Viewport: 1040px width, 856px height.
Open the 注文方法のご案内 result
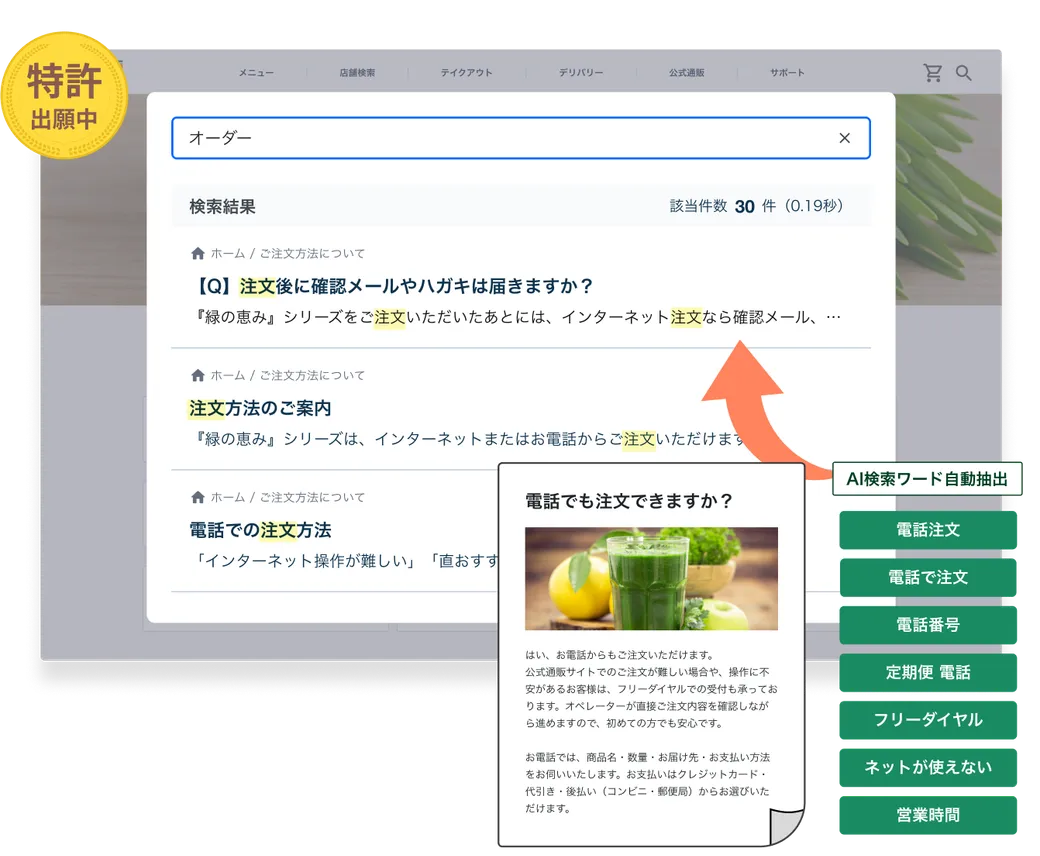pyautogui.click(x=260, y=408)
